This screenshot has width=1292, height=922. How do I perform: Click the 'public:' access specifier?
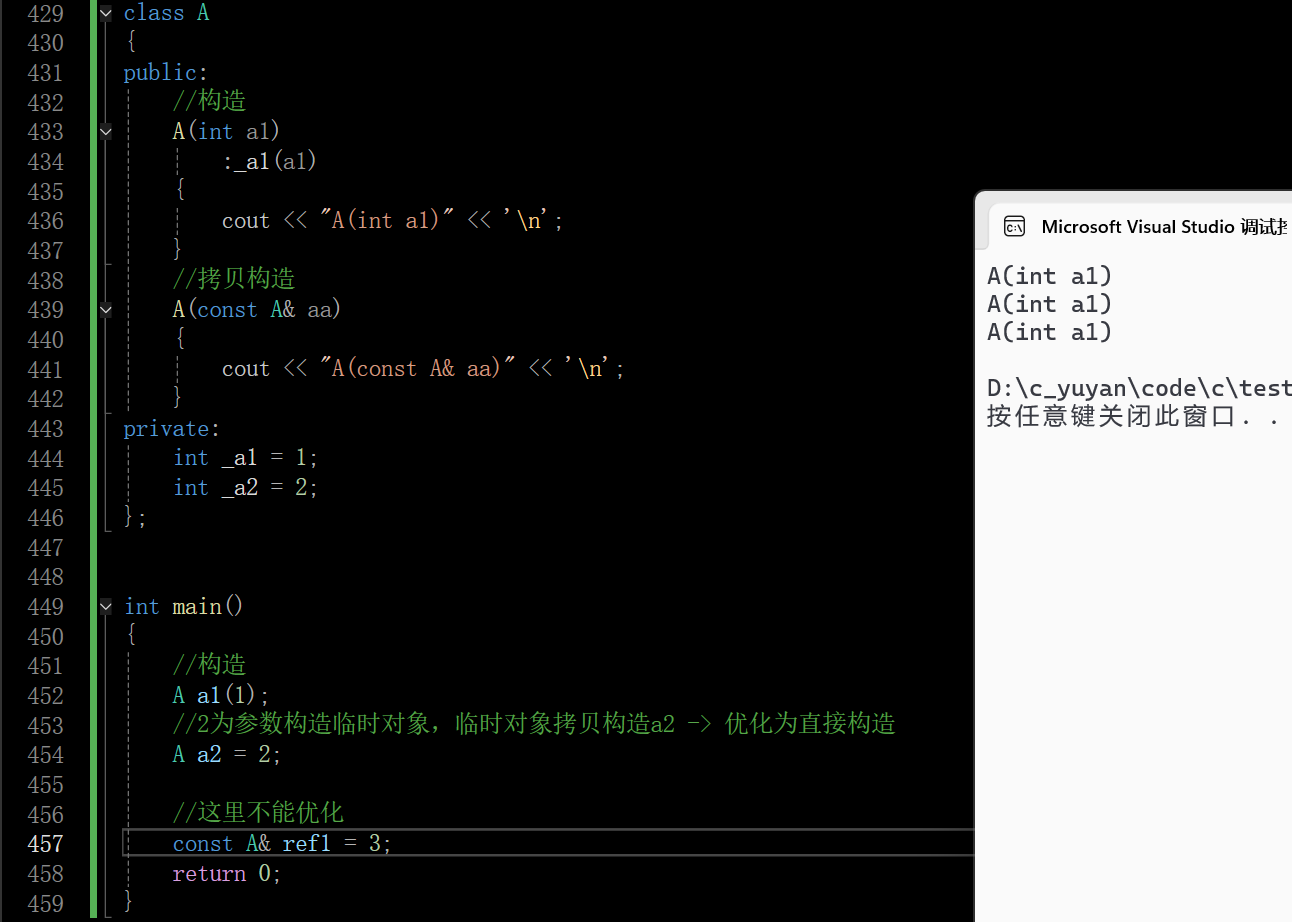coord(166,73)
